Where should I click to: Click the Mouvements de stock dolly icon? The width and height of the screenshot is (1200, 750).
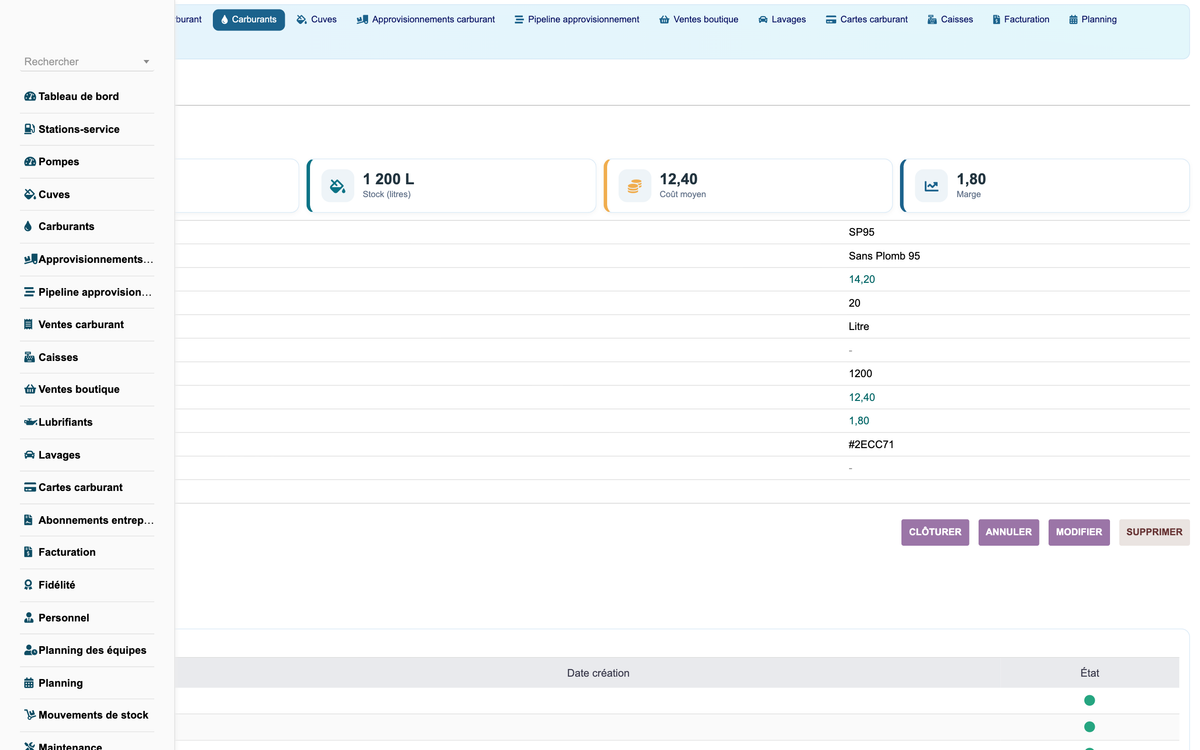click(31, 715)
